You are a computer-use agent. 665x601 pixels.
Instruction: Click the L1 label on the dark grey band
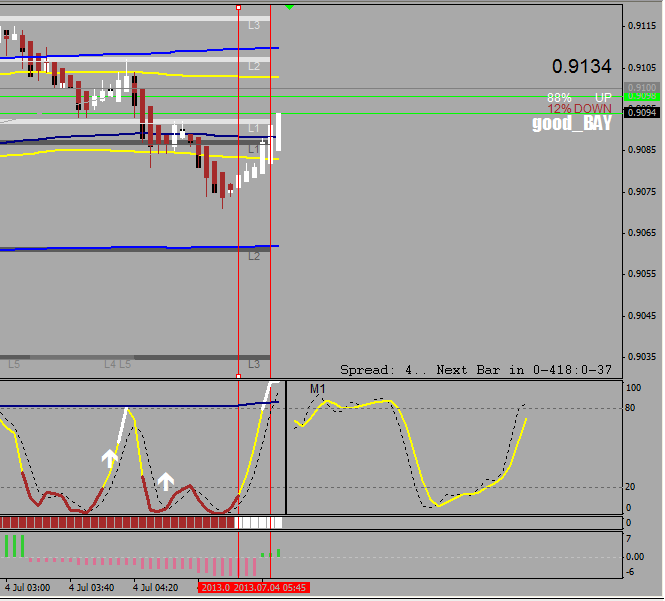tap(254, 149)
